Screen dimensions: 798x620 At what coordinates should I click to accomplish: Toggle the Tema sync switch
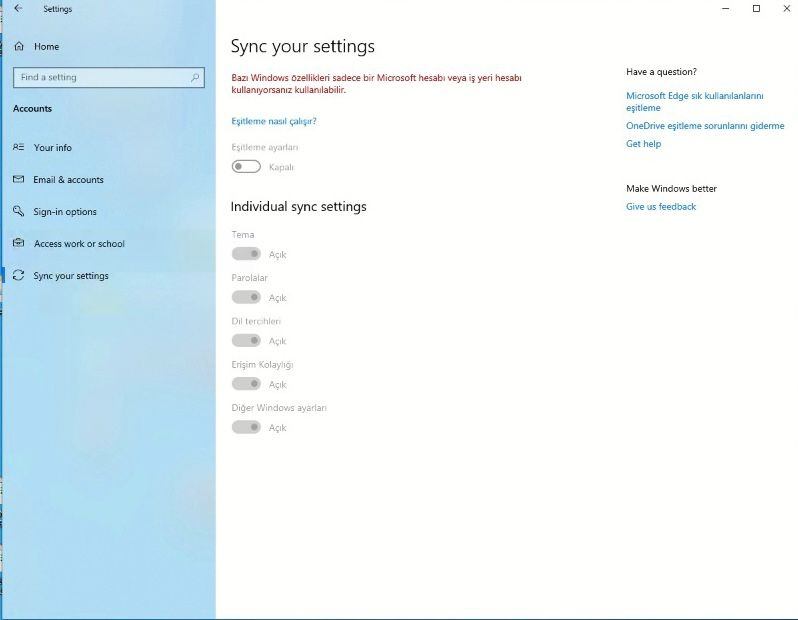(x=246, y=253)
